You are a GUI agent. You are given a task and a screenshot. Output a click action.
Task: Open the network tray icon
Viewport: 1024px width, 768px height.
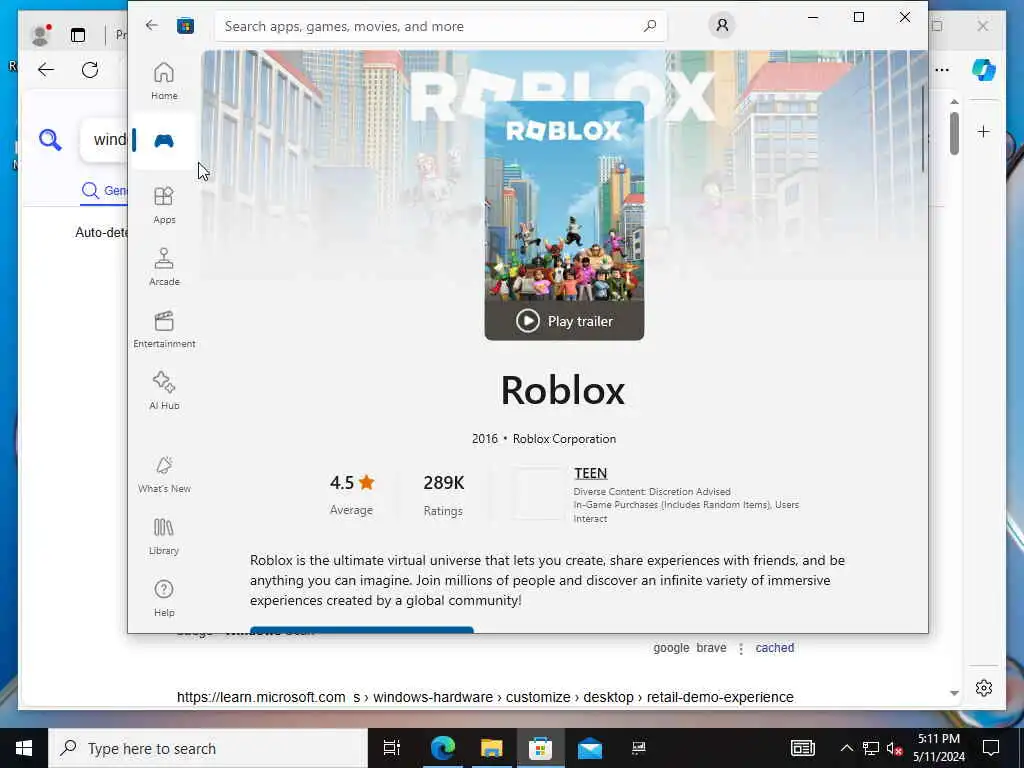[x=871, y=748]
